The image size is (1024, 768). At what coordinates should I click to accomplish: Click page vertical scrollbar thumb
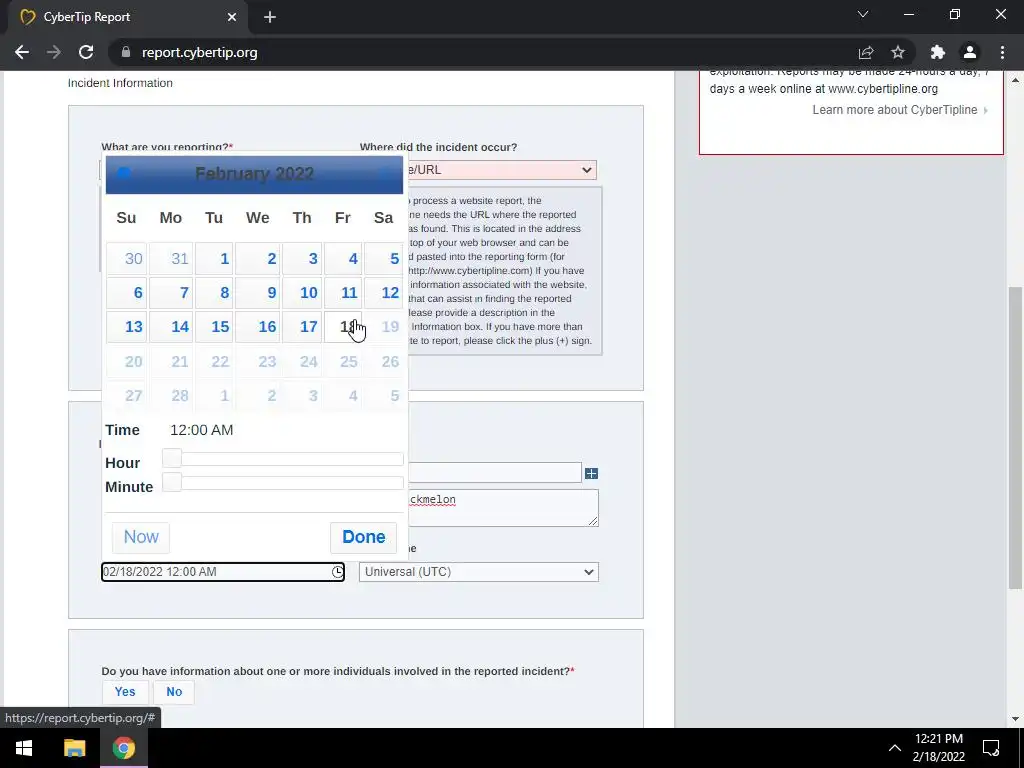point(1015,438)
